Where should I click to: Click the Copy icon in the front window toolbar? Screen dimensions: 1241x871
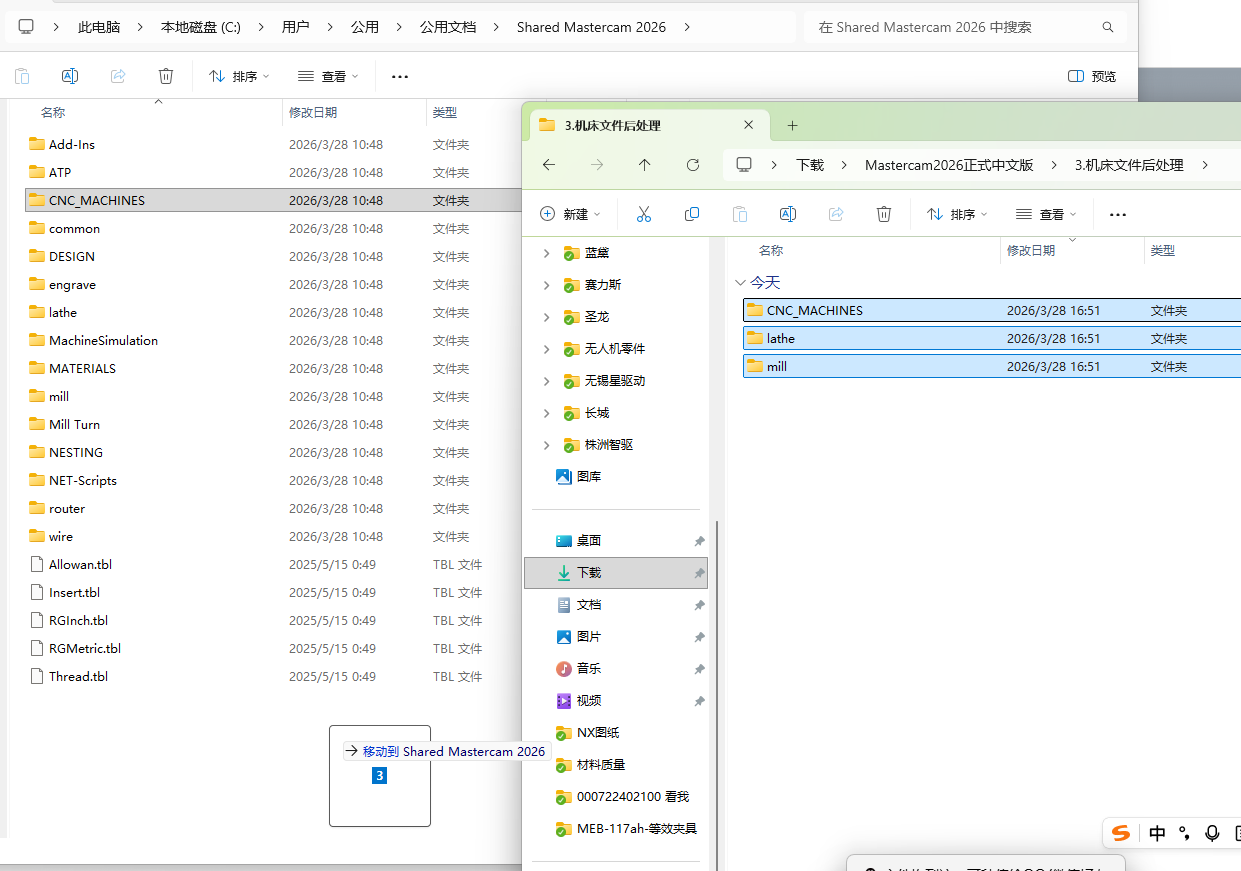point(691,213)
